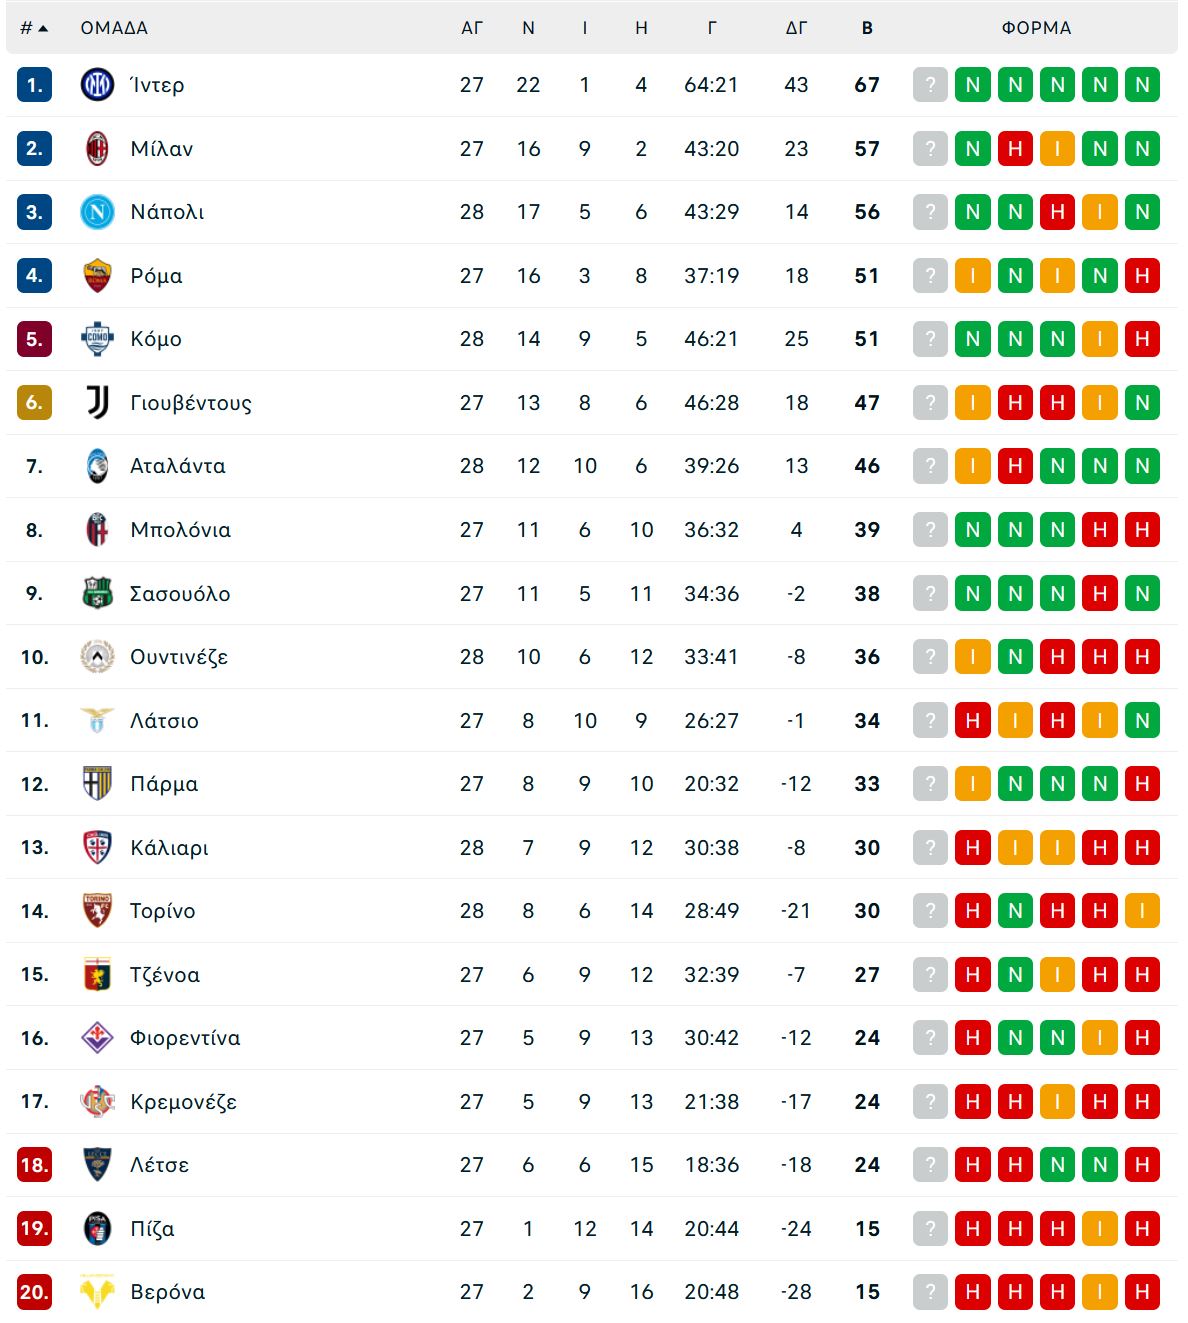This screenshot has width=1188, height=1323.
Task: Click Lecce's red position 18 badge
Action: [x=34, y=1165]
